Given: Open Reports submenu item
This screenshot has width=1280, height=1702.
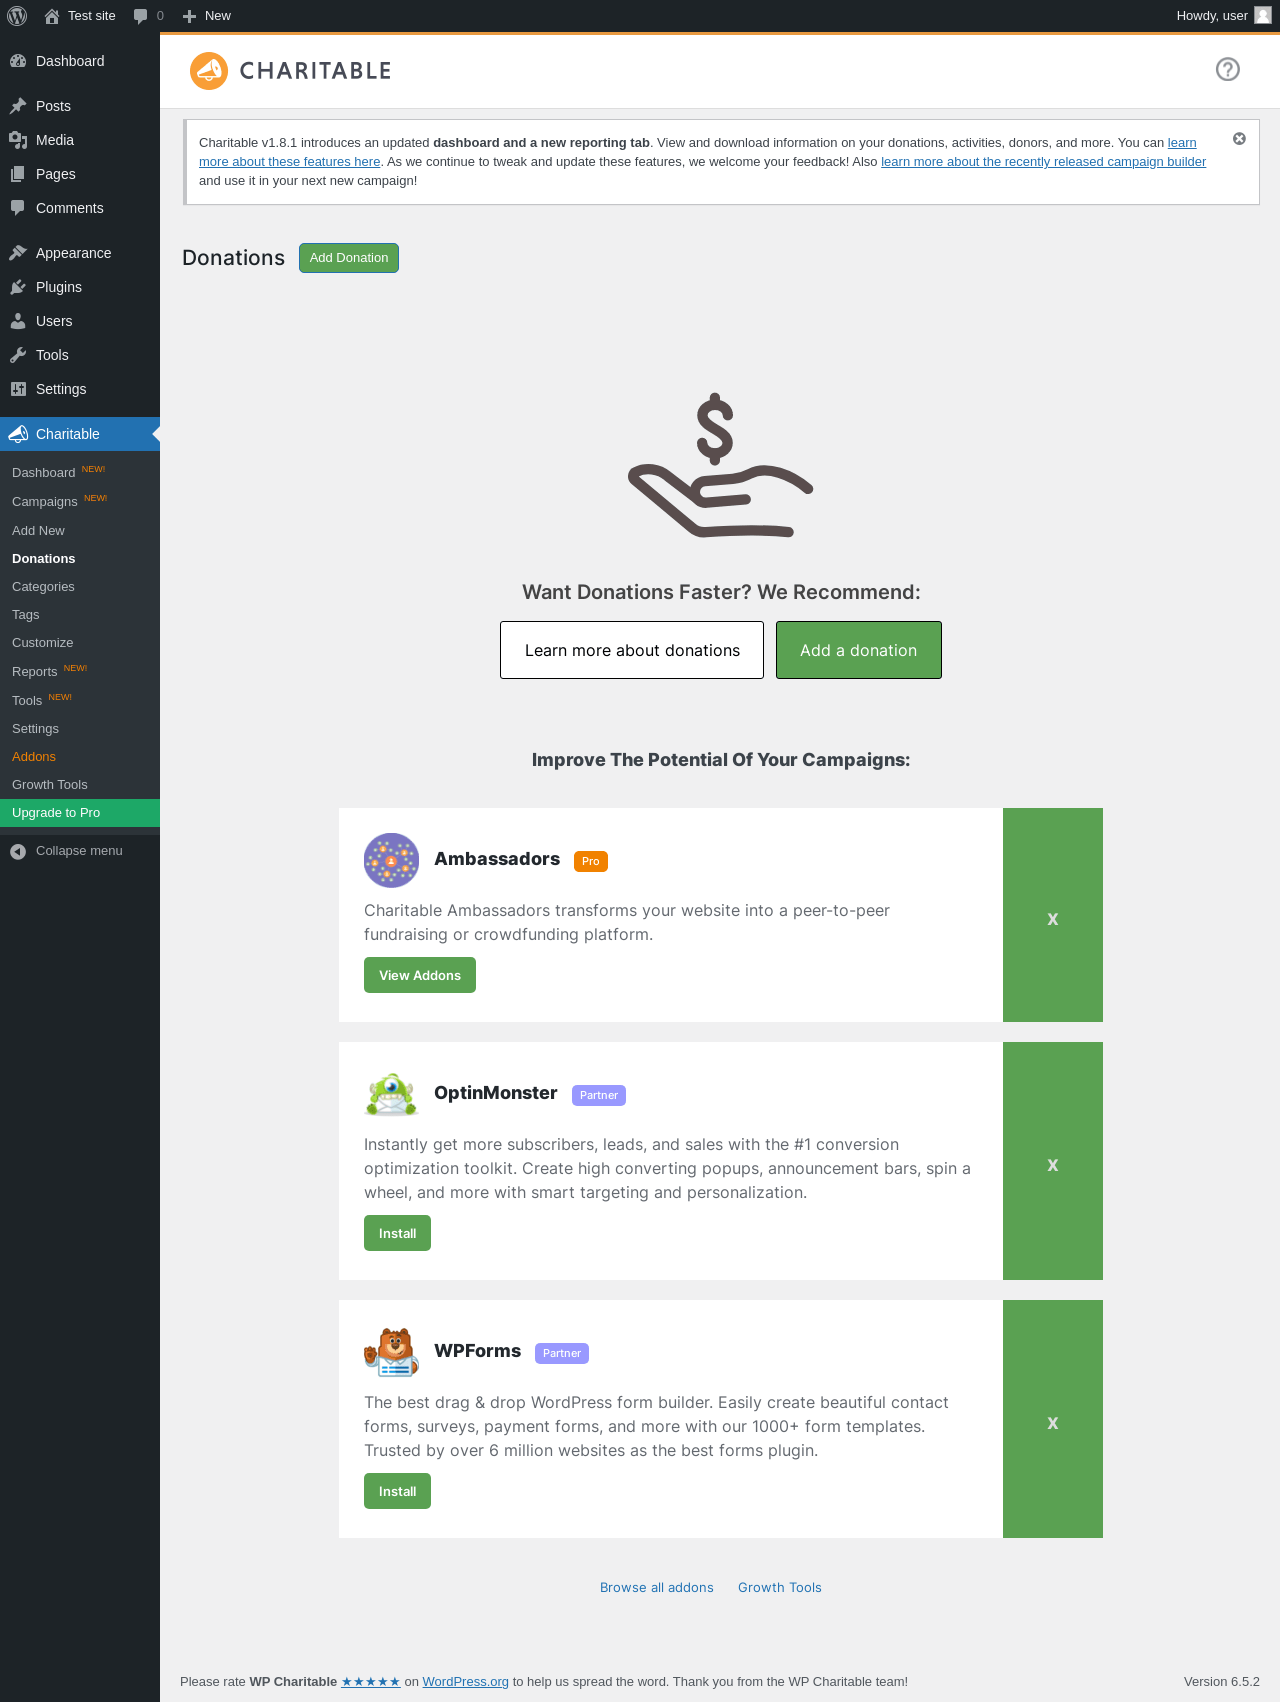Looking at the screenshot, I should tap(80, 671).
